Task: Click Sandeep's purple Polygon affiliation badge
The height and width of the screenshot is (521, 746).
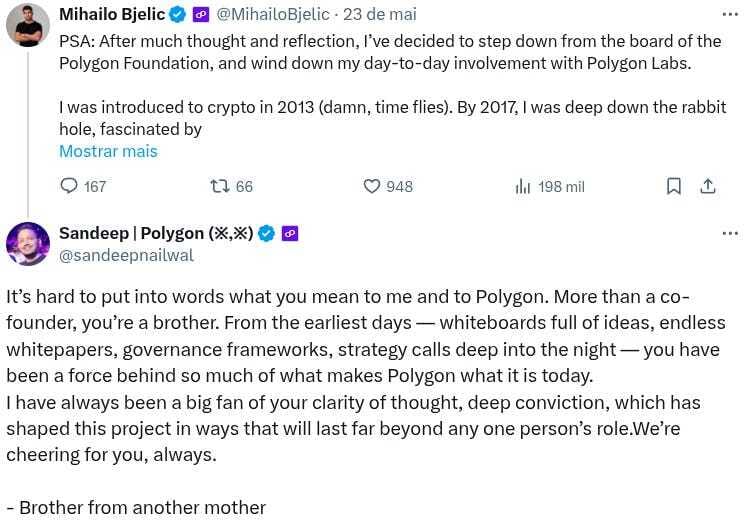Action: click(x=290, y=233)
